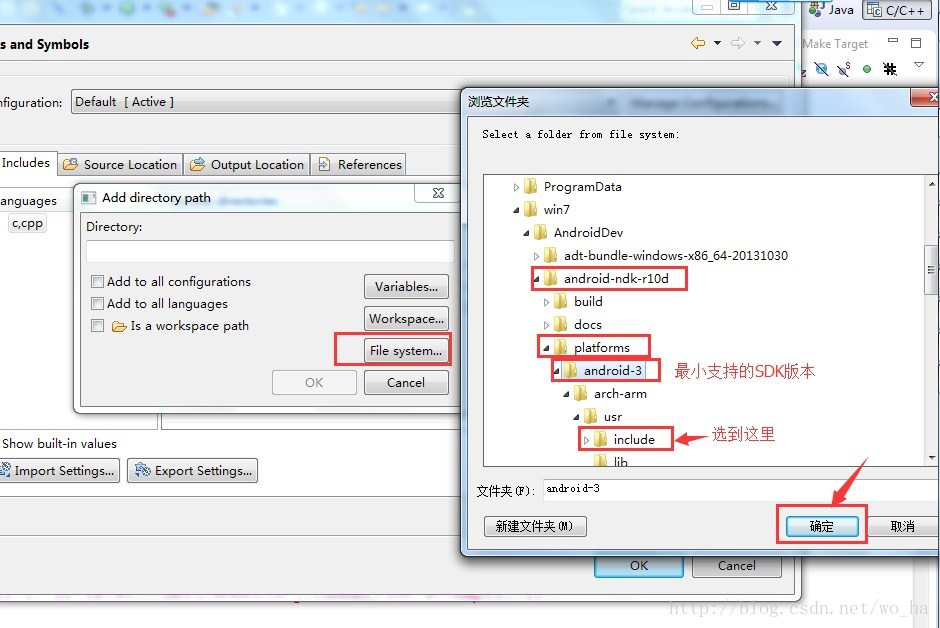Click the Import Settings... button

point(58,470)
